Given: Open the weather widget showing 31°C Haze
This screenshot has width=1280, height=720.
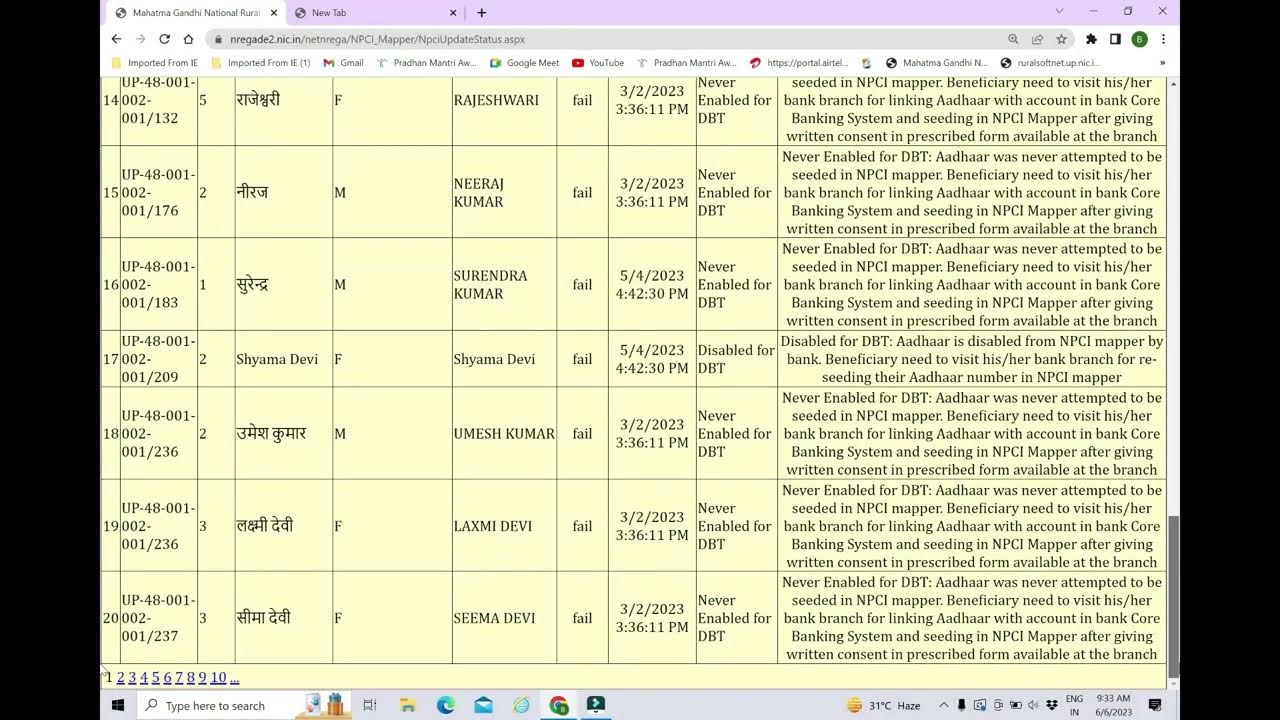Looking at the screenshot, I should click(x=884, y=705).
